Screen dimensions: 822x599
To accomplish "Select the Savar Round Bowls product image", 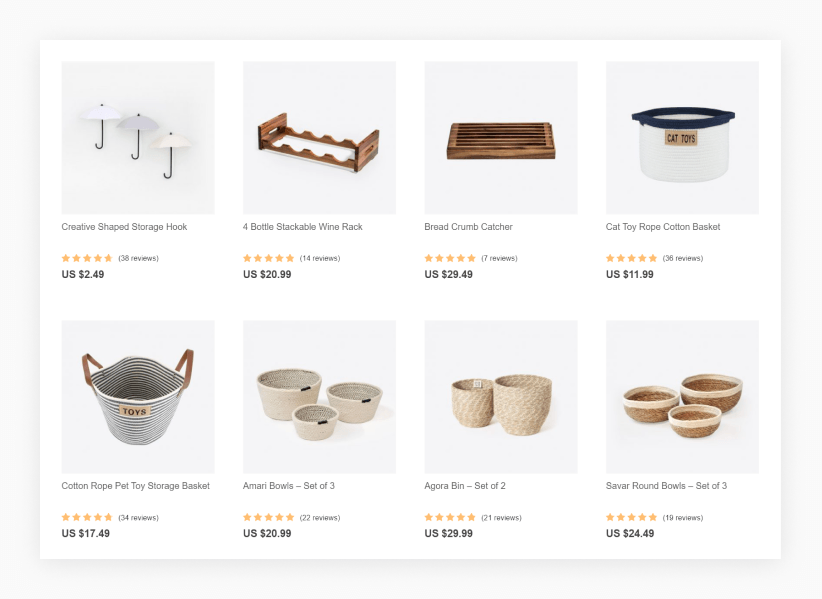I will click(x=682, y=397).
